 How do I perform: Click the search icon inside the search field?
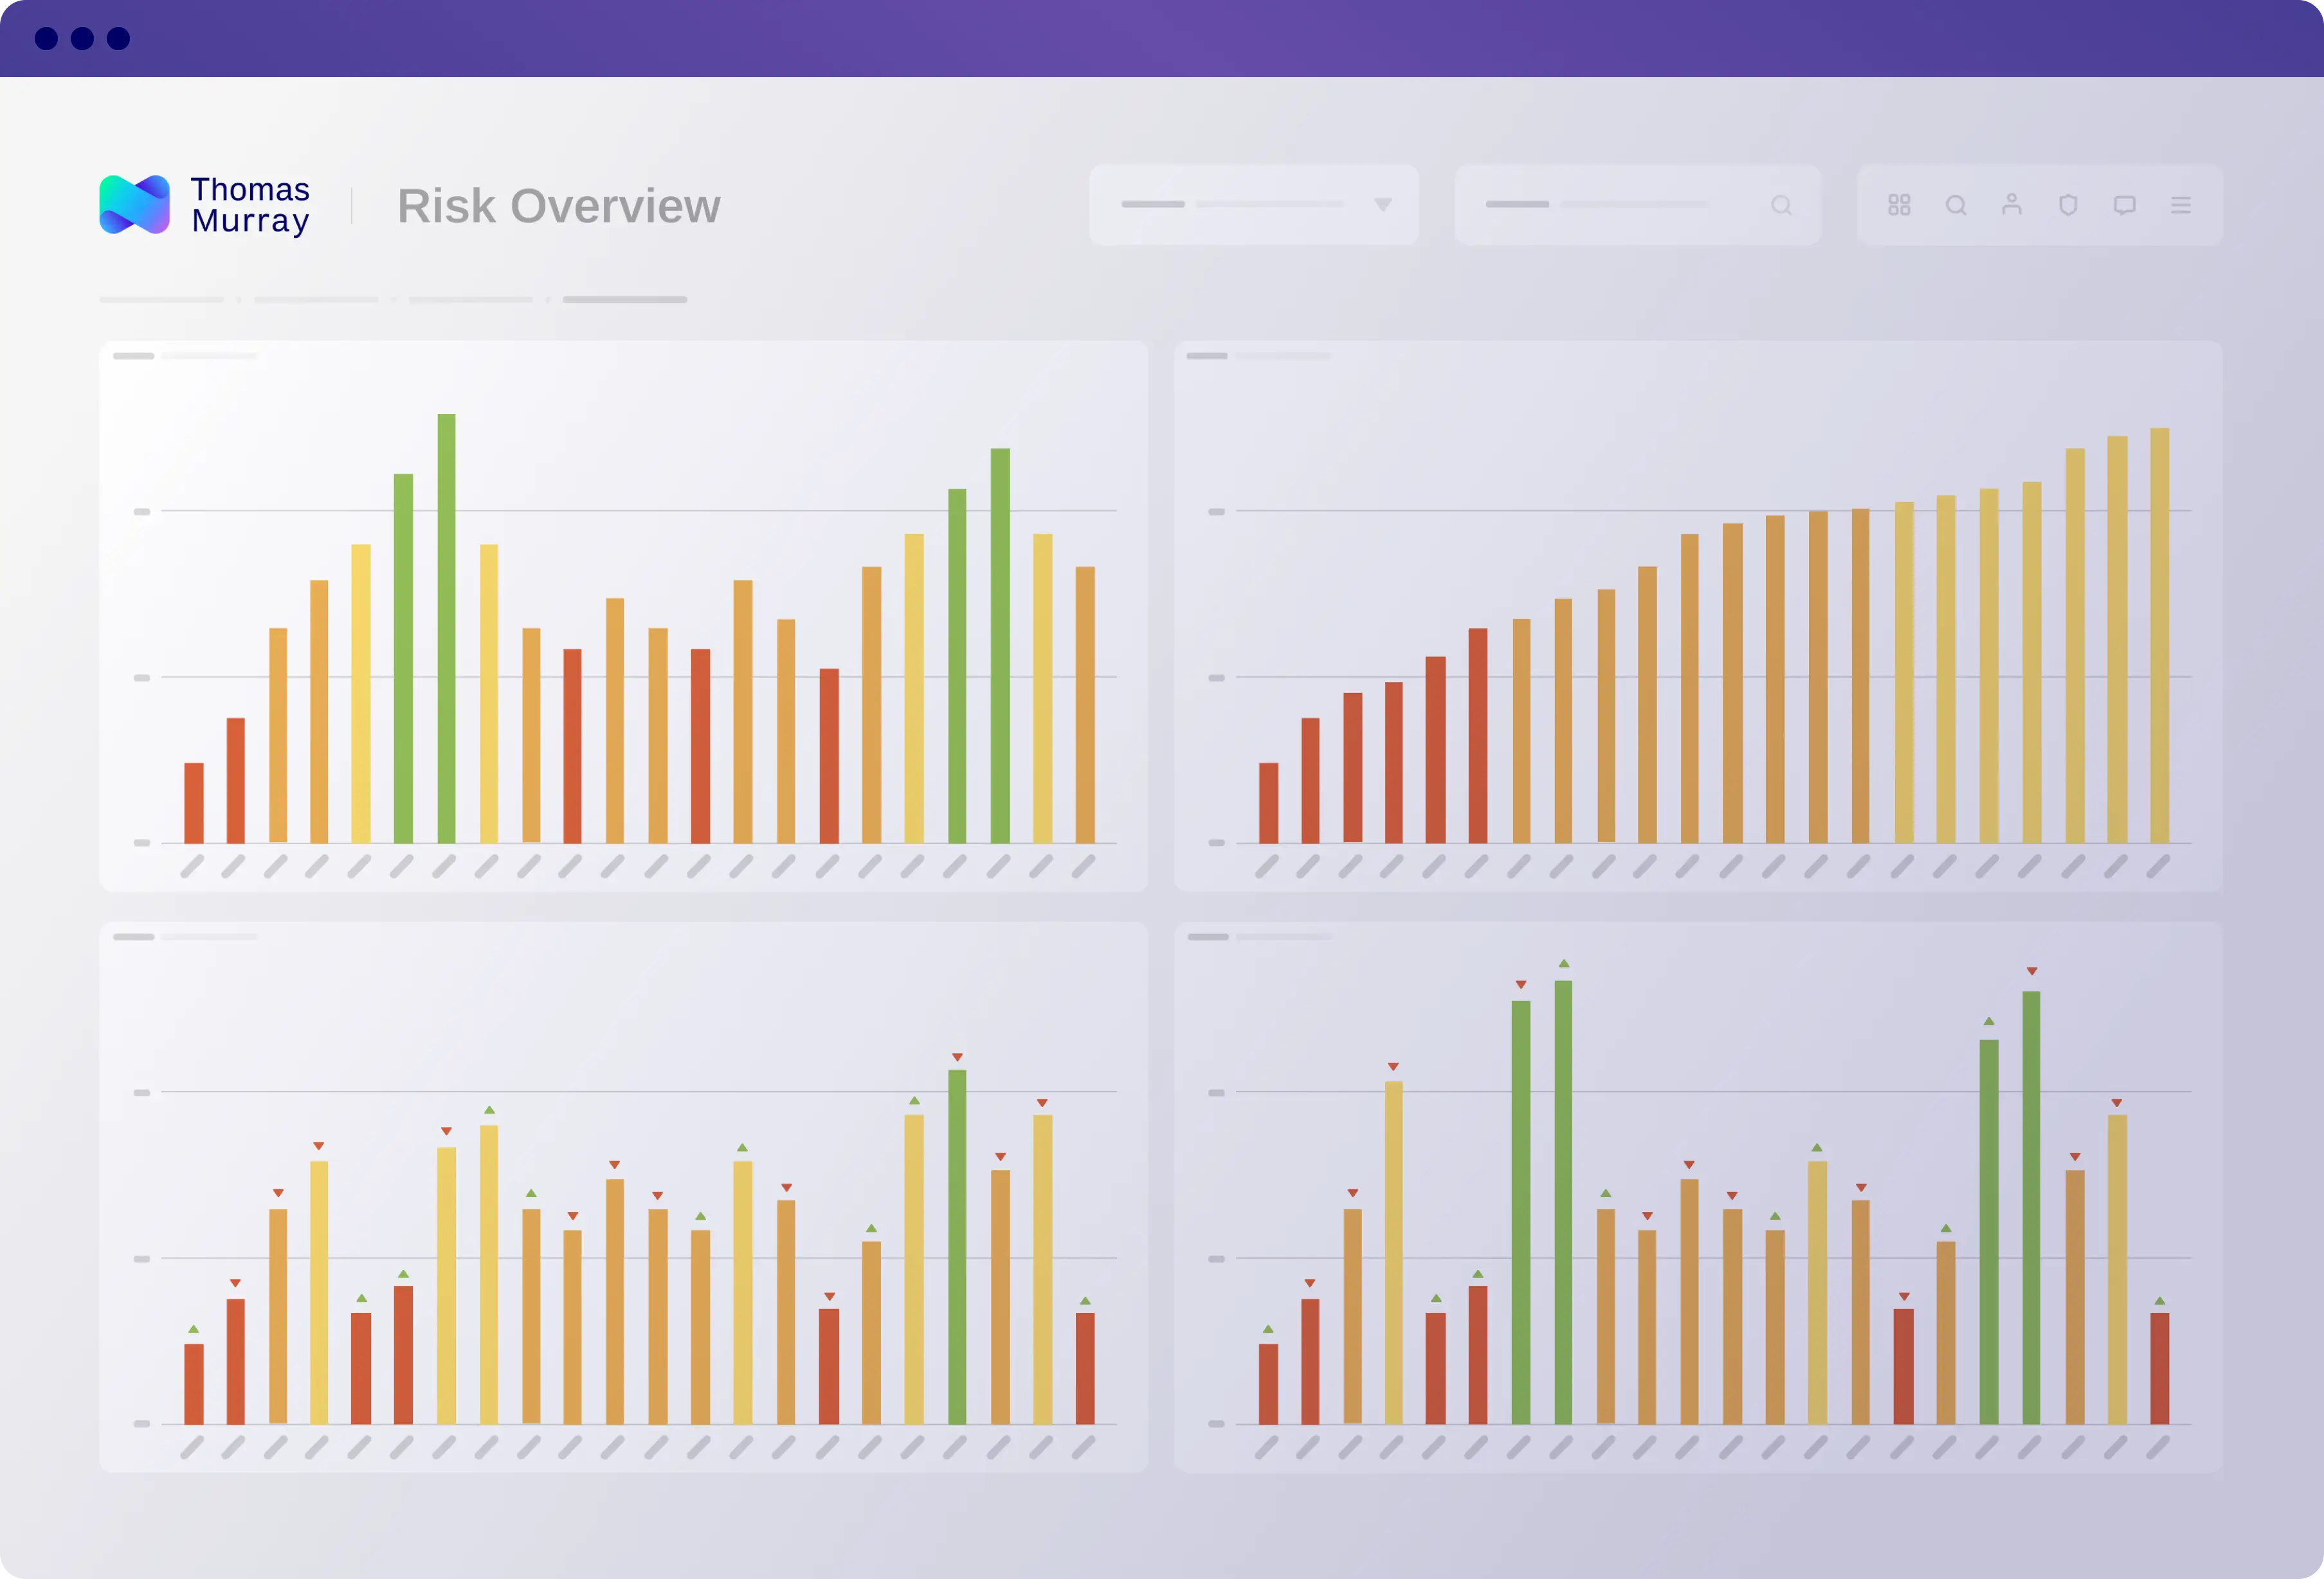point(1781,205)
